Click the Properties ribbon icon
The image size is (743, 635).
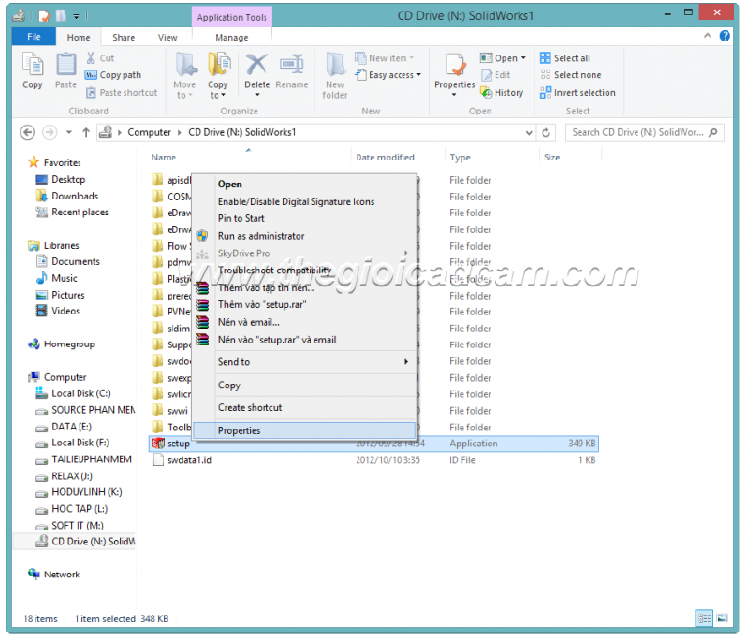pyautogui.click(x=455, y=65)
